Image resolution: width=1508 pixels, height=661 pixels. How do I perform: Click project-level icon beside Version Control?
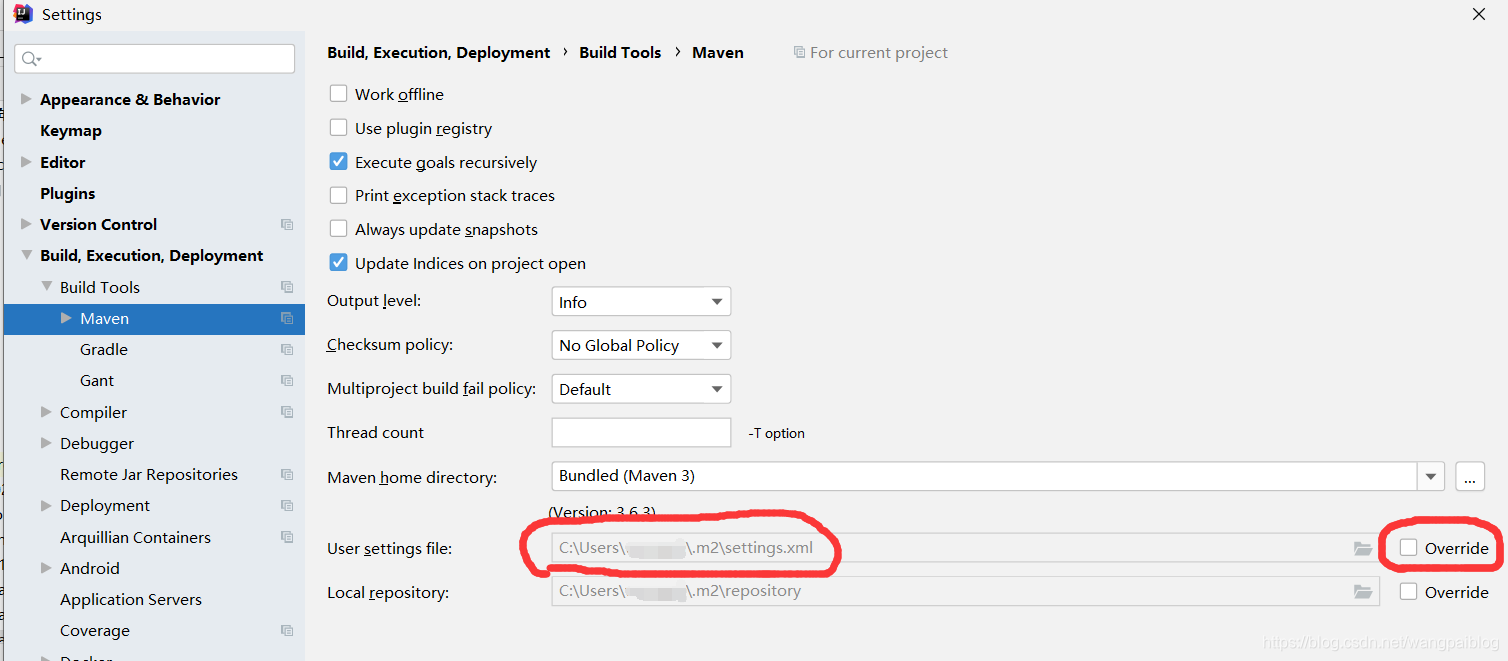[x=287, y=225]
